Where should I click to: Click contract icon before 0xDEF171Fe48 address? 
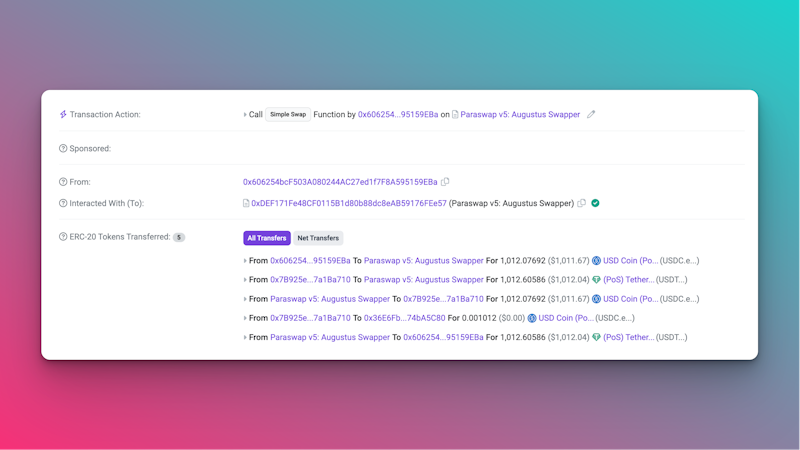point(246,203)
